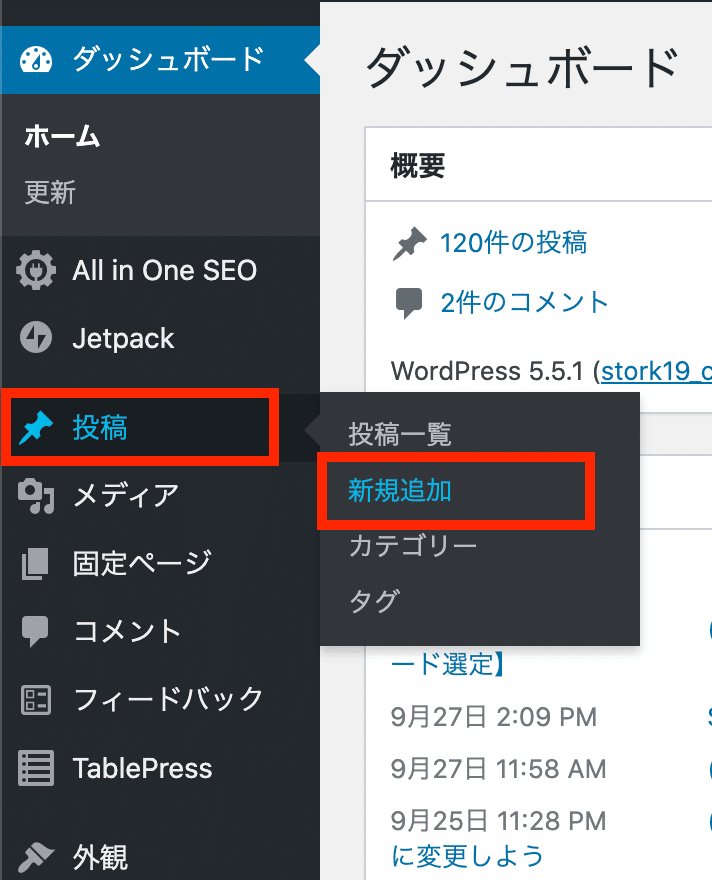This screenshot has height=880, width=712.
Task: Open the ダッシュボード menu item
Action: click(160, 60)
